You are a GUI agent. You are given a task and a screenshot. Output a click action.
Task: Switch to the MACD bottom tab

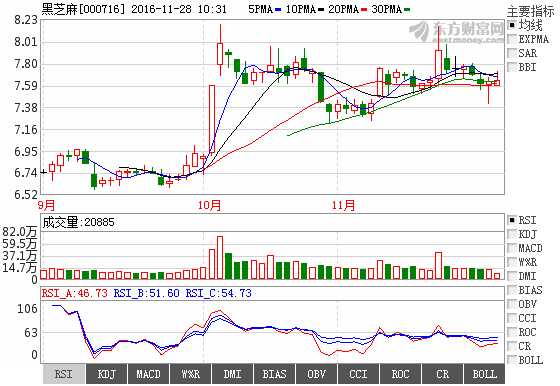coord(149,374)
